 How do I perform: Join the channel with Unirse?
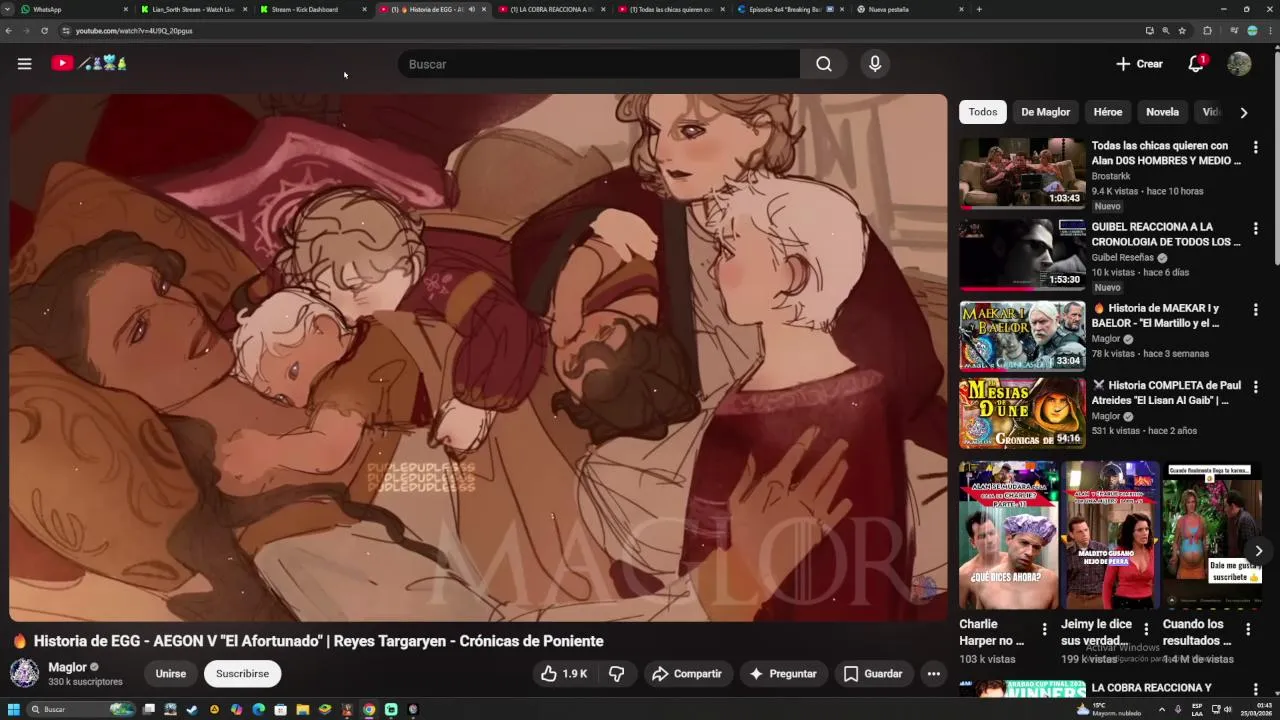(x=171, y=674)
